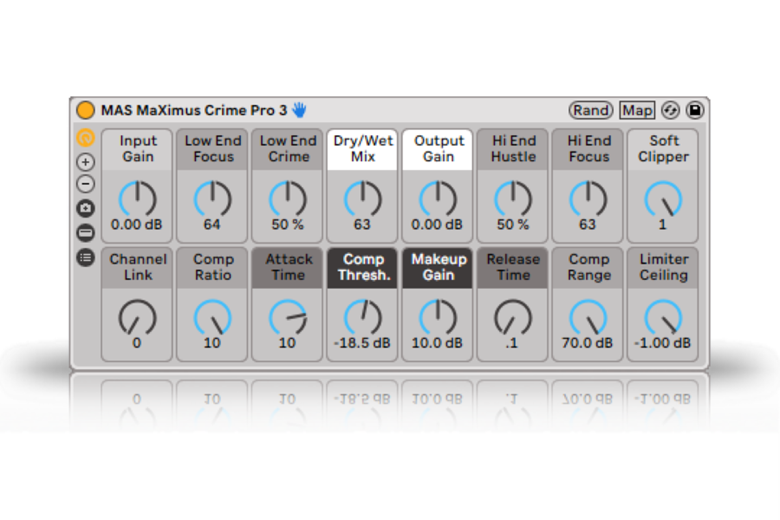Click the Comp Ratio knob
Viewport: 780px width, 520px height.
click(x=212, y=317)
